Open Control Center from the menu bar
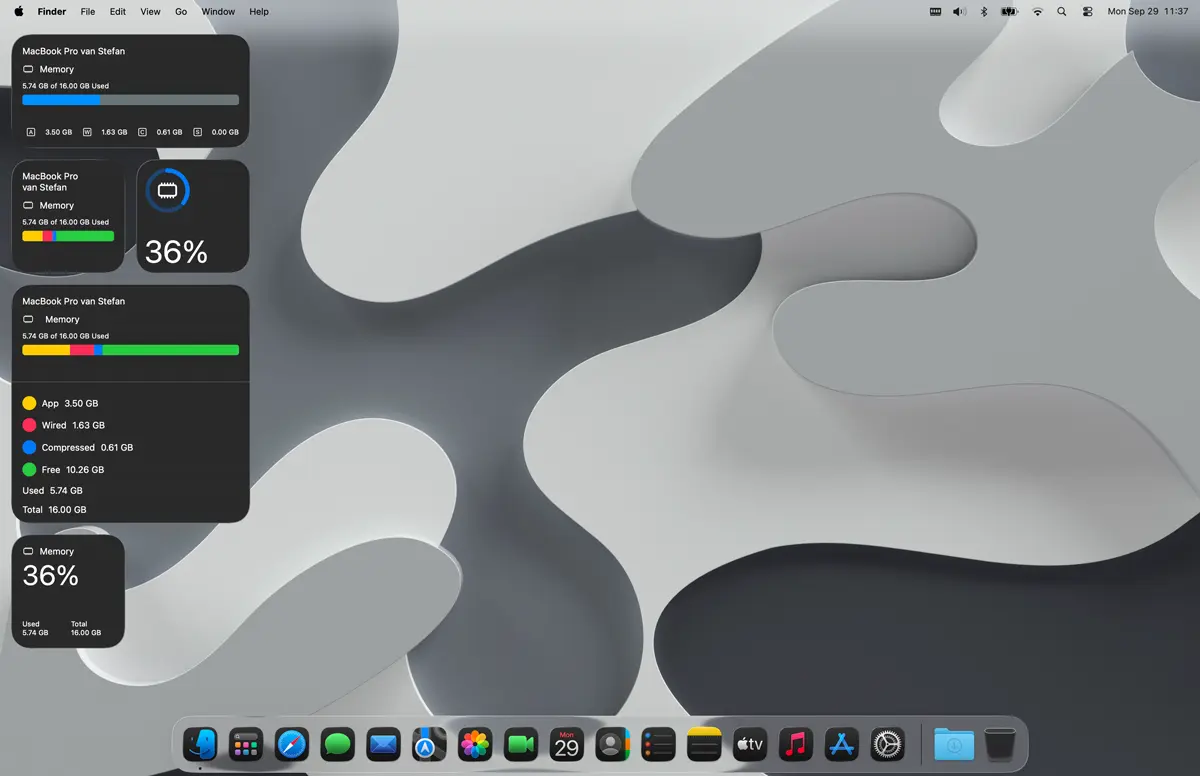This screenshot has height=776, width=1200. pyautogui.click(x=1087, y=12)
